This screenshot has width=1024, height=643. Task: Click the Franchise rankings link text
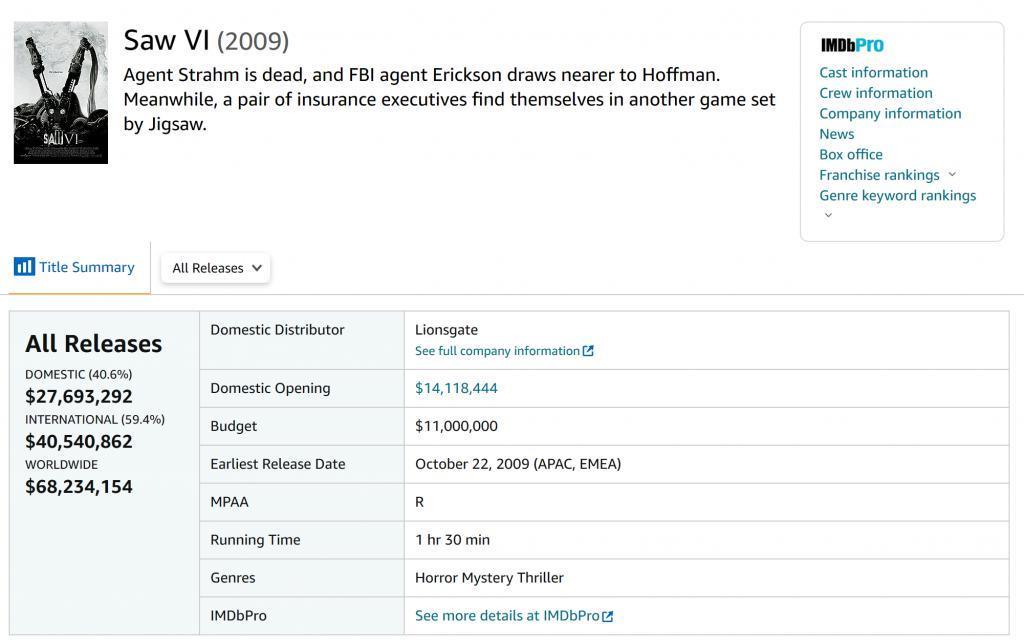tap(879, 175)
